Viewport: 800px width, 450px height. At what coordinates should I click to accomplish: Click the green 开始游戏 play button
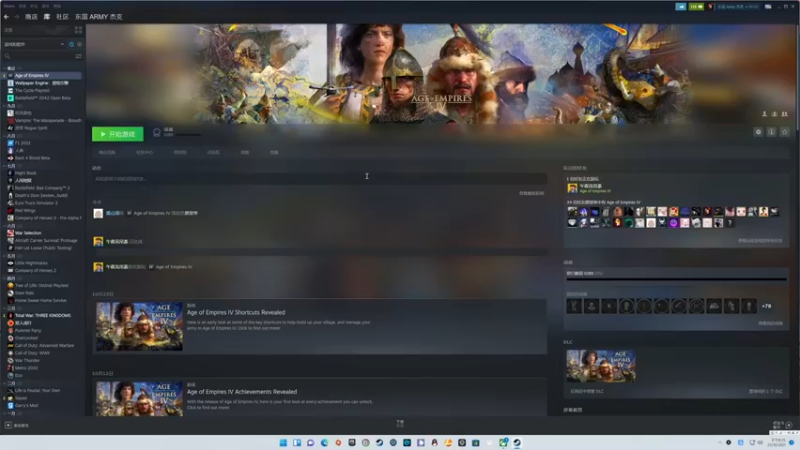point(118,134)
